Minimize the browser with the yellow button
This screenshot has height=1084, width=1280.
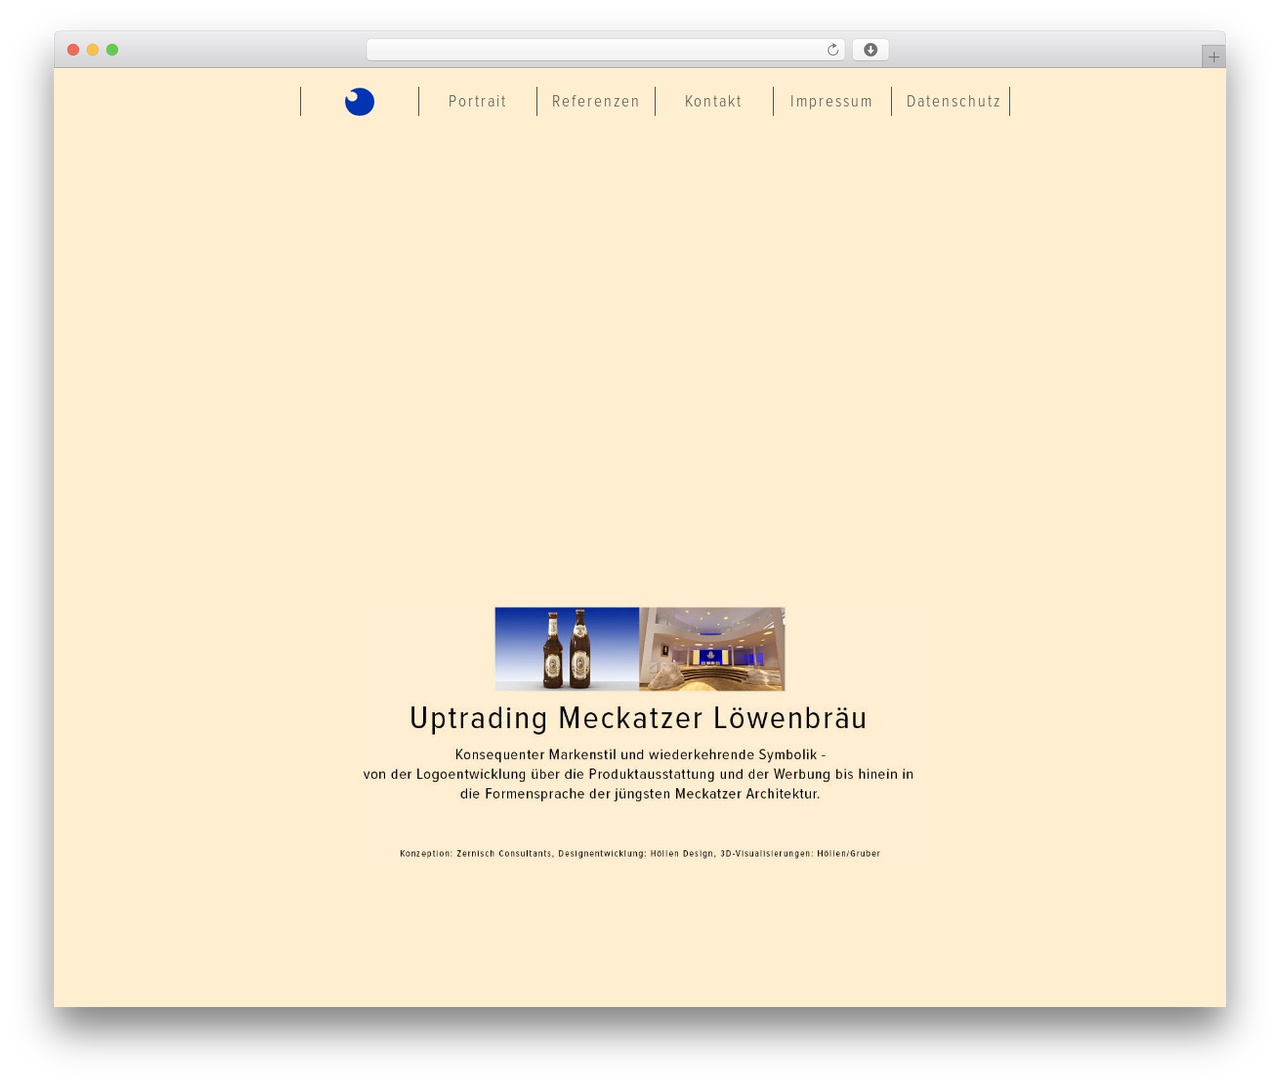pyautogui.click(x=92, y=50)
